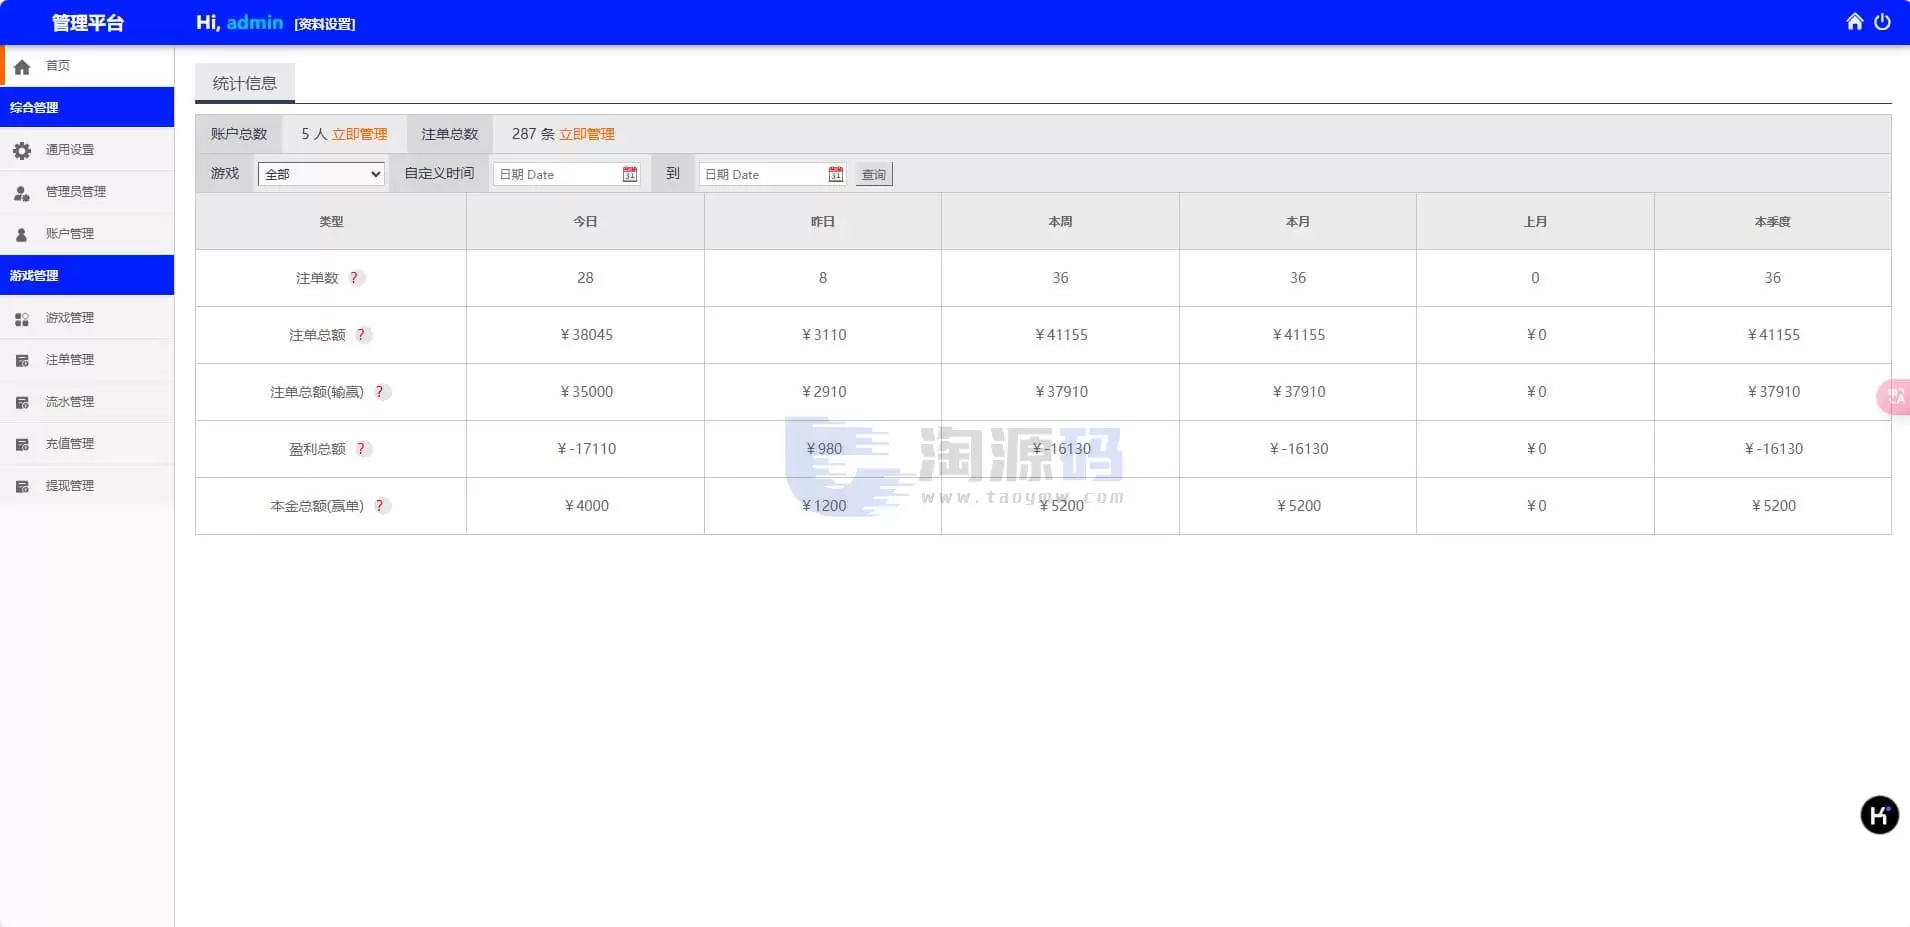Click the 今日 column header
The image size is (1910, 927).
click(x=585, y=221)
